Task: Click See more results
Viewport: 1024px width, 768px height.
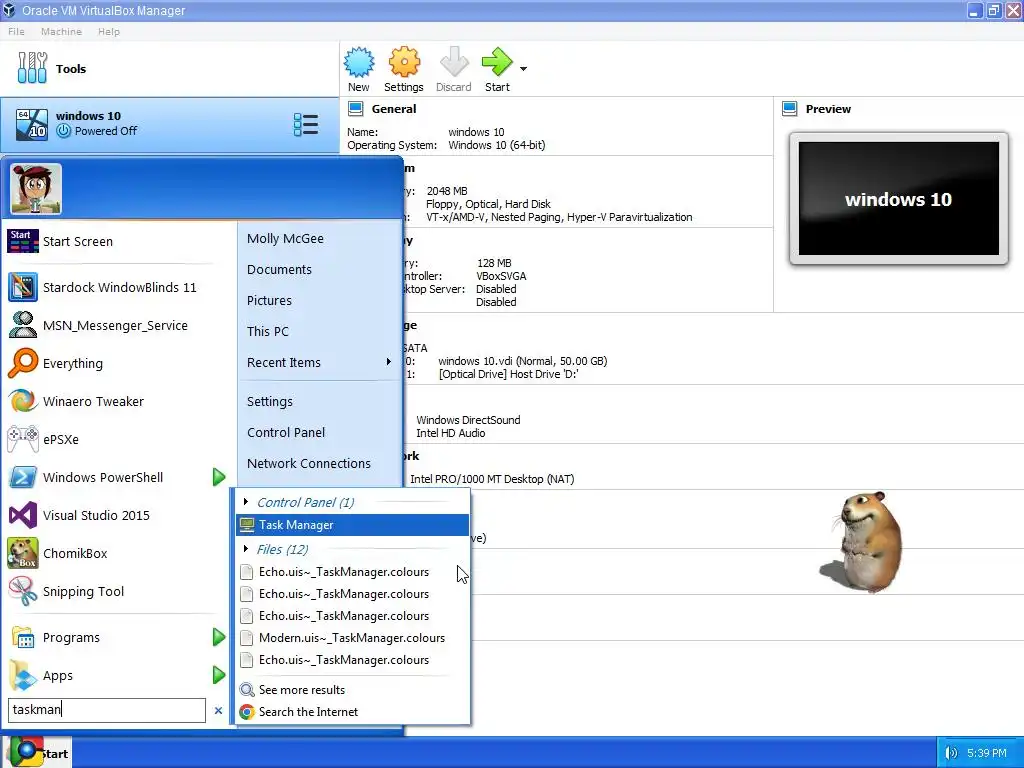Action: click(353, 690)
